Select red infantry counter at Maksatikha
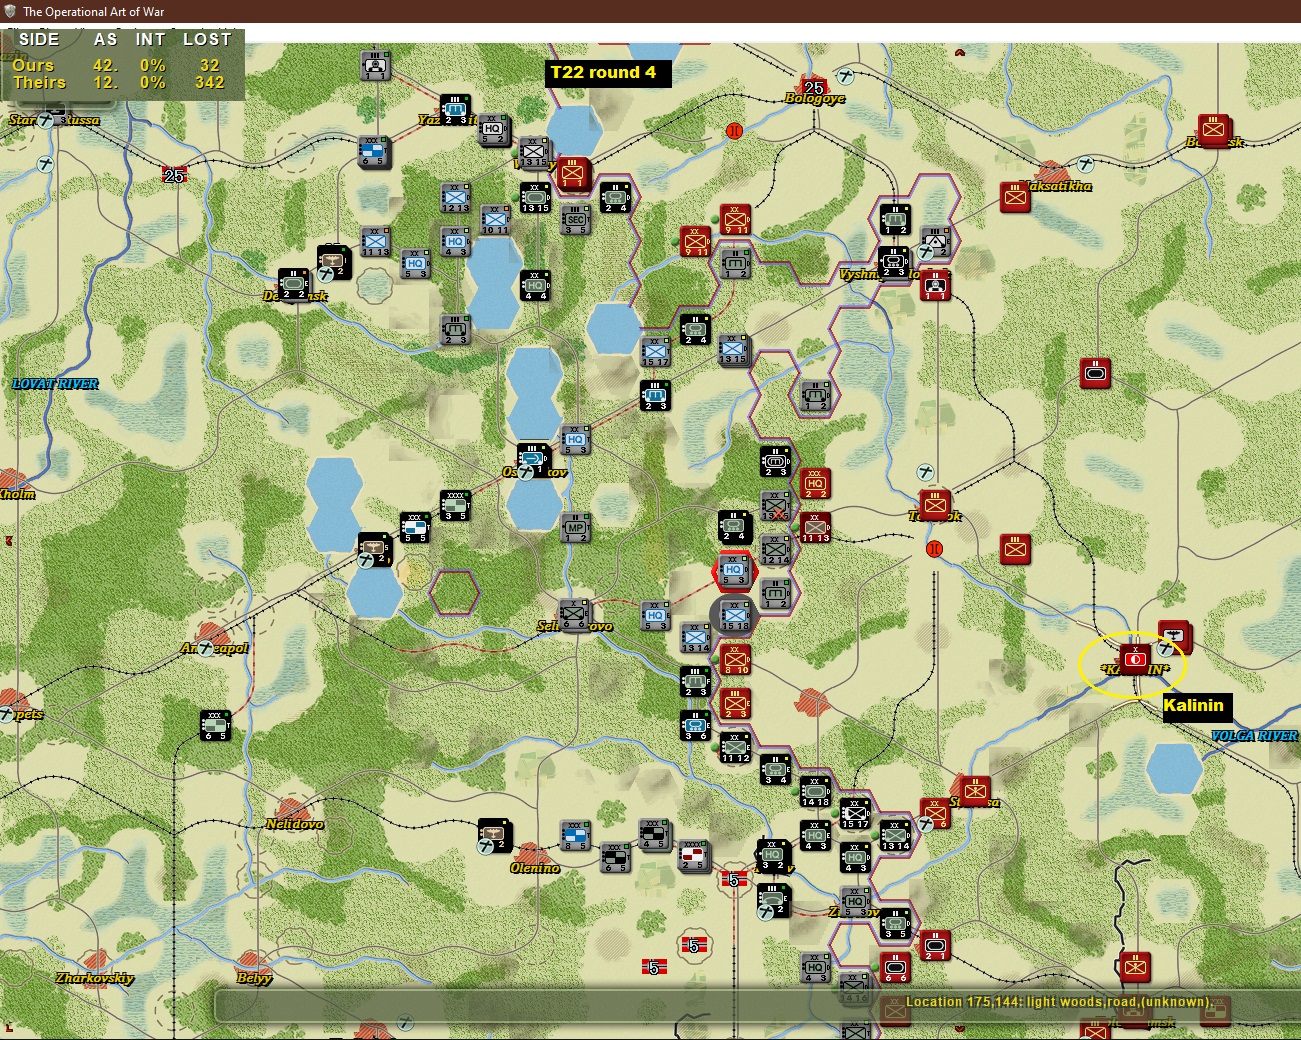The image size is (1301, 1040). tap(1015, 197)
